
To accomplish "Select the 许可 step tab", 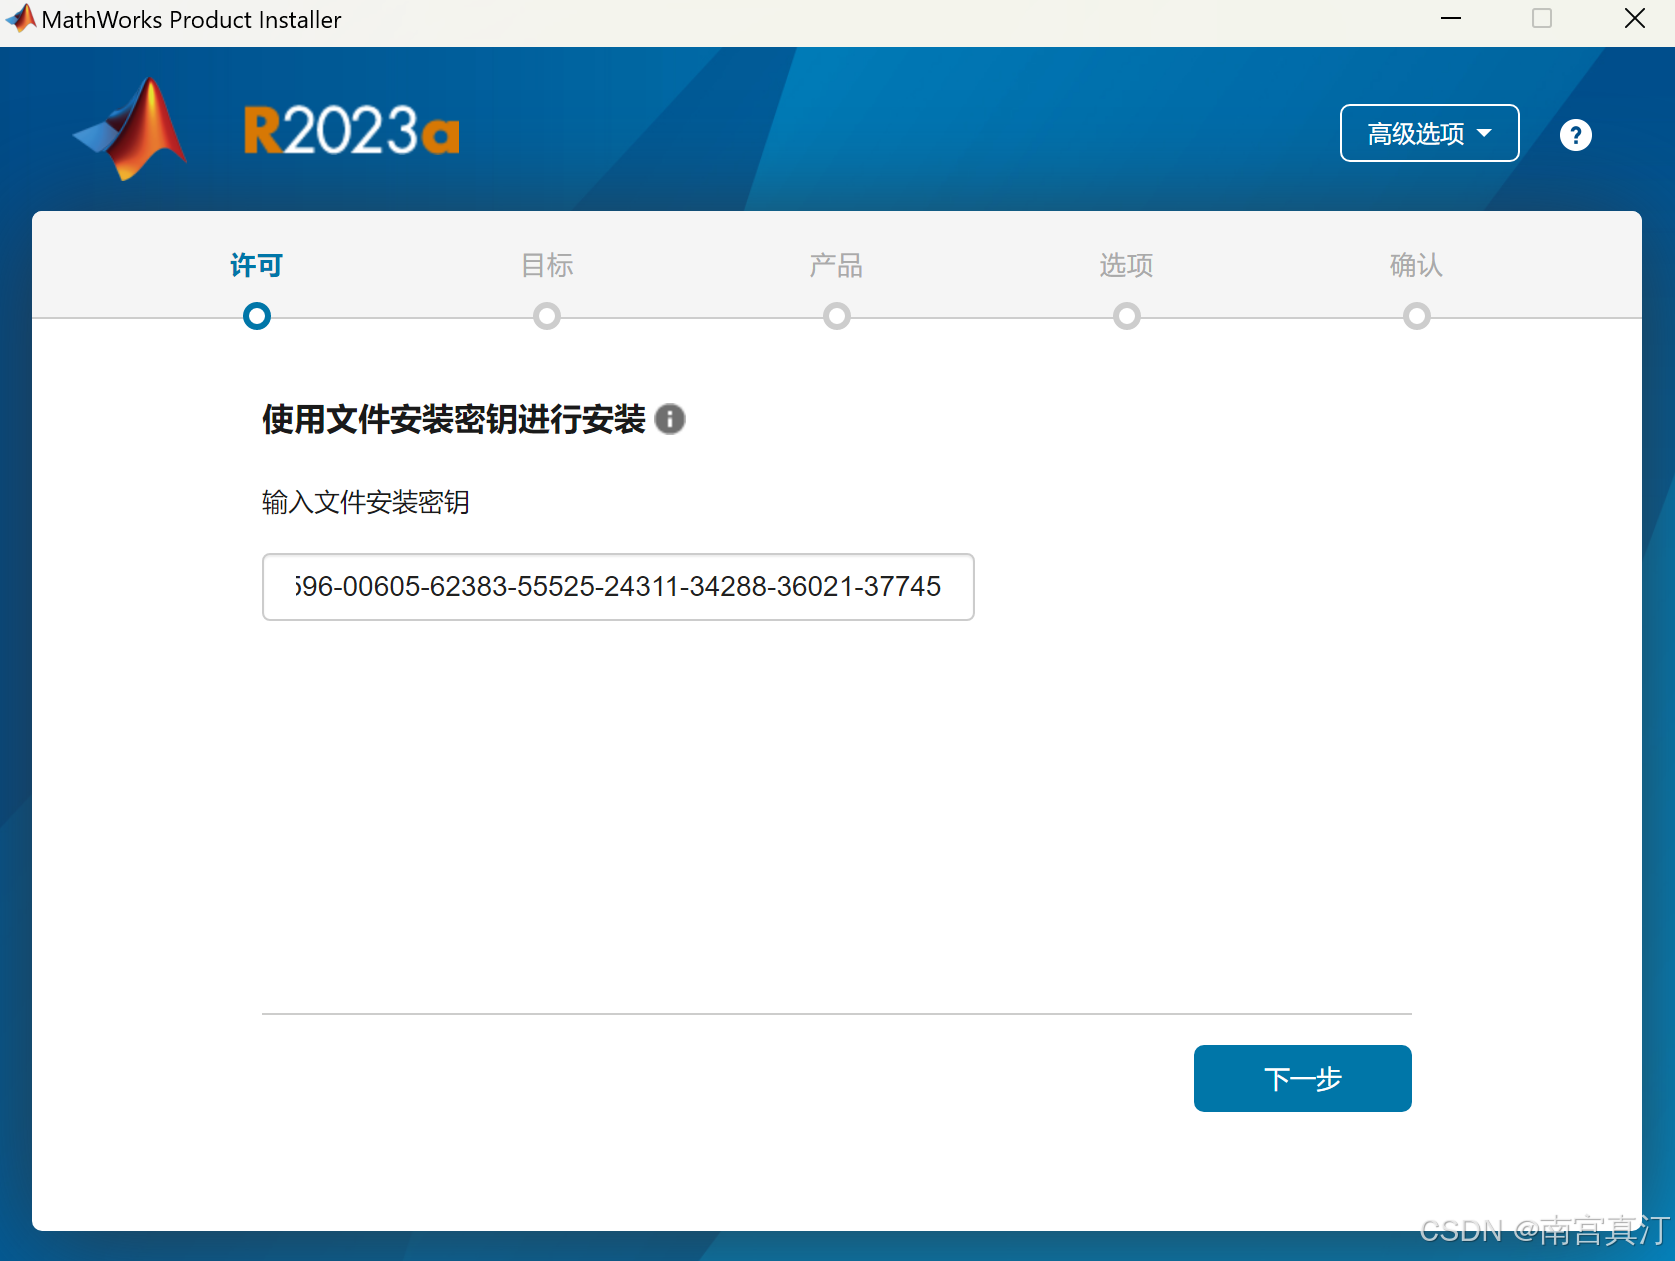I will tap(257, 265).
